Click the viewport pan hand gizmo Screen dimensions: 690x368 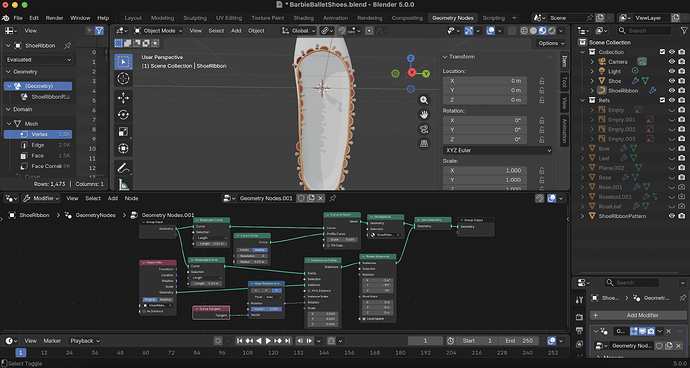coord(424,115)
